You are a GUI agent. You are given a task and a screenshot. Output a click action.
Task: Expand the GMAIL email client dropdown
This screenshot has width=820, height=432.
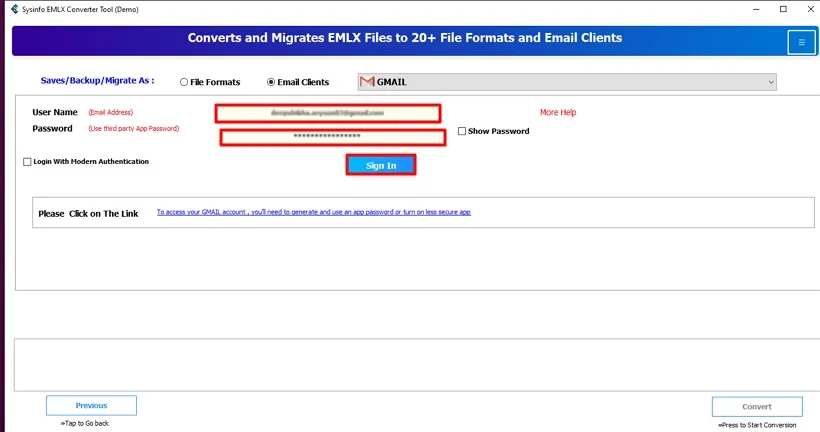pyautogui.click(x=567, y=82)
